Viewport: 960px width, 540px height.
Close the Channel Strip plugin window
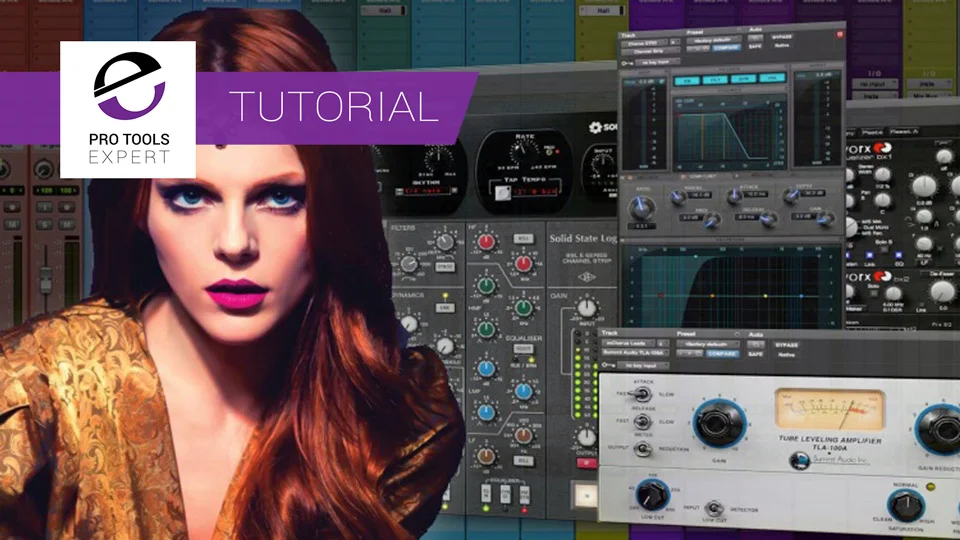(839, 34)
